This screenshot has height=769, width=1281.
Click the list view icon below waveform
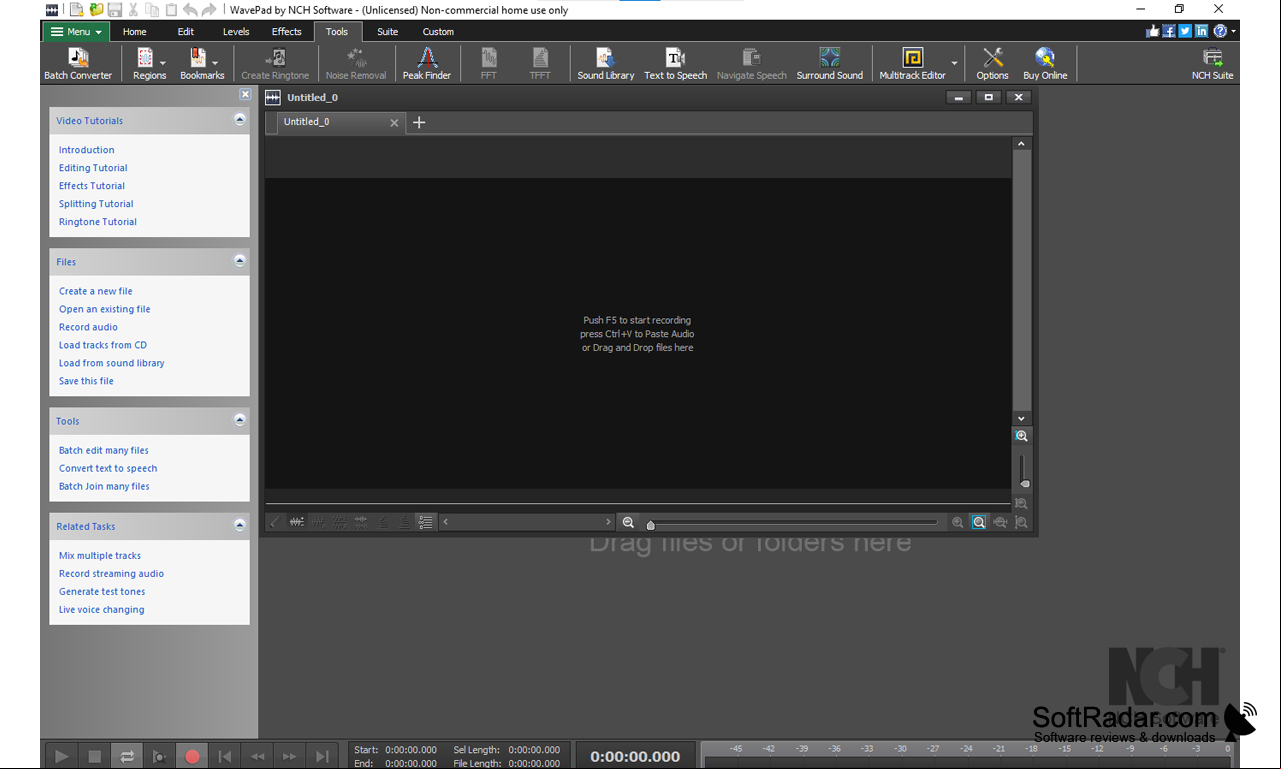(425, 522)
